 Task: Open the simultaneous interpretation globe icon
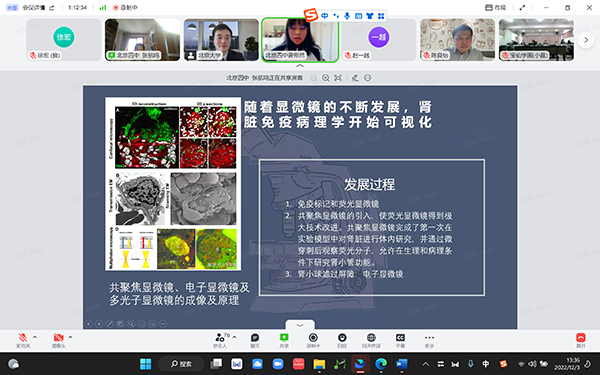click(371, 340)
